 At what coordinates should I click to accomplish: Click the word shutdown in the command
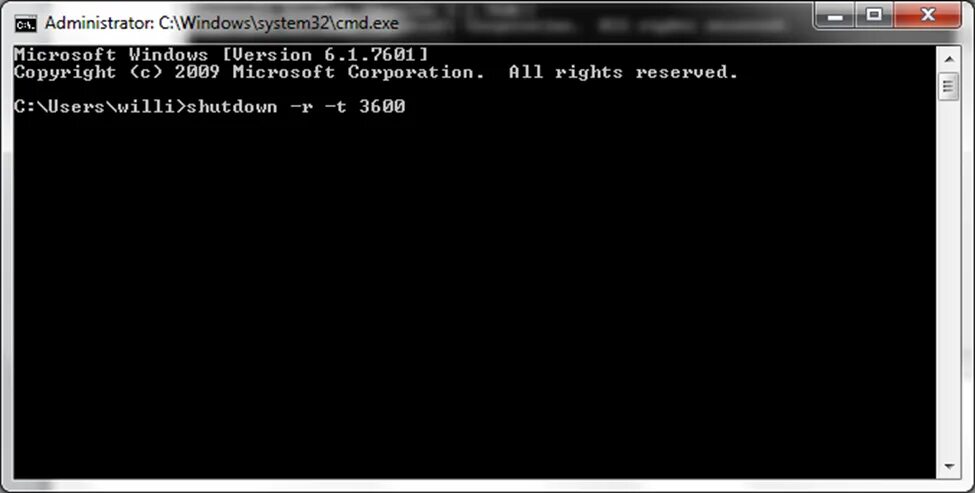(x=232, y=106)
